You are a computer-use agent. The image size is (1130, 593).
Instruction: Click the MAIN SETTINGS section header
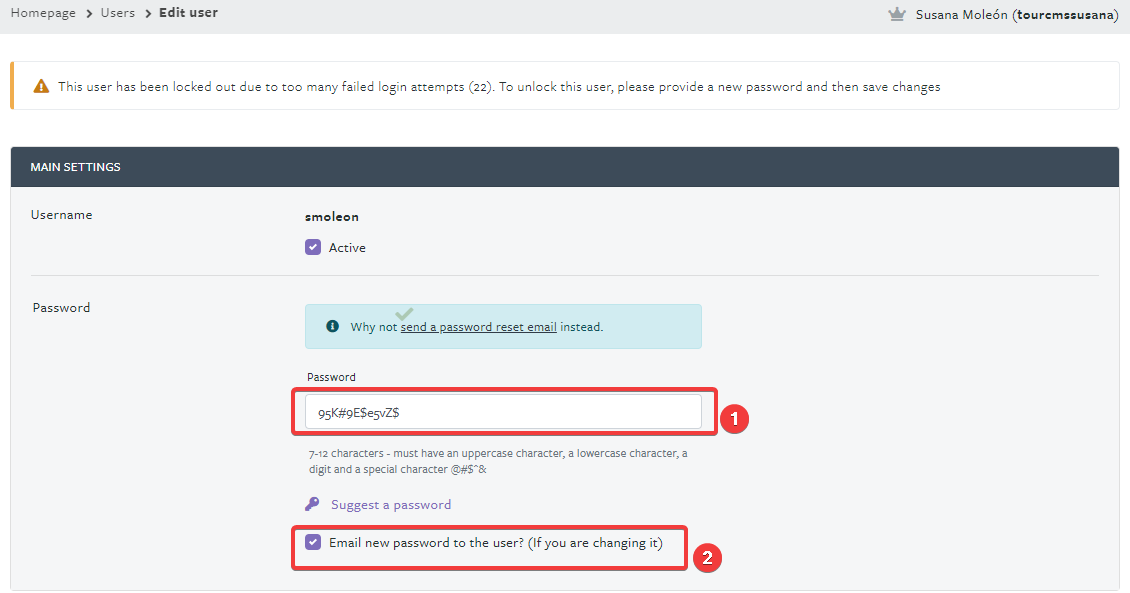564,167
